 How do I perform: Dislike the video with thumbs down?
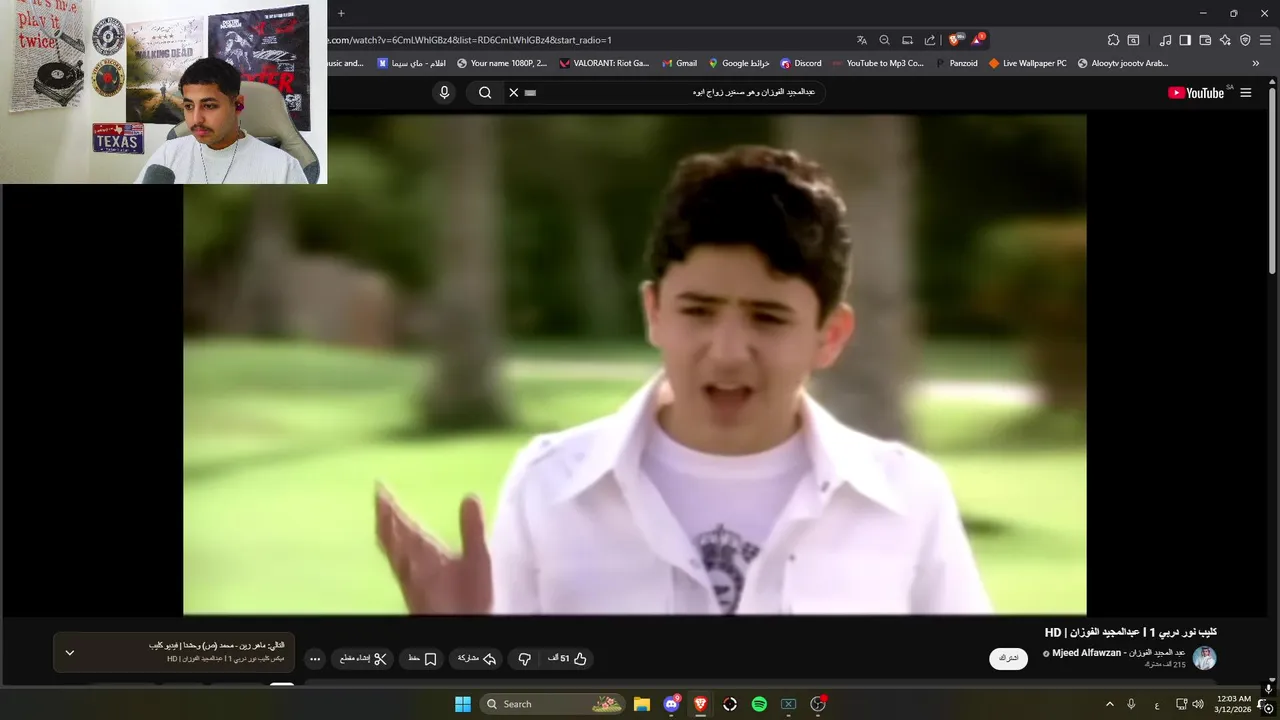(524, 659)
